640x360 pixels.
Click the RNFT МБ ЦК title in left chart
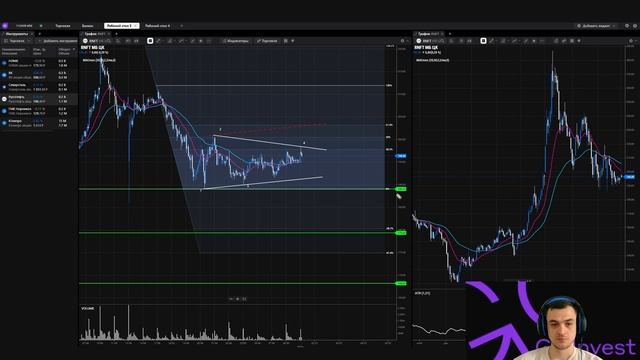point(92,48)
